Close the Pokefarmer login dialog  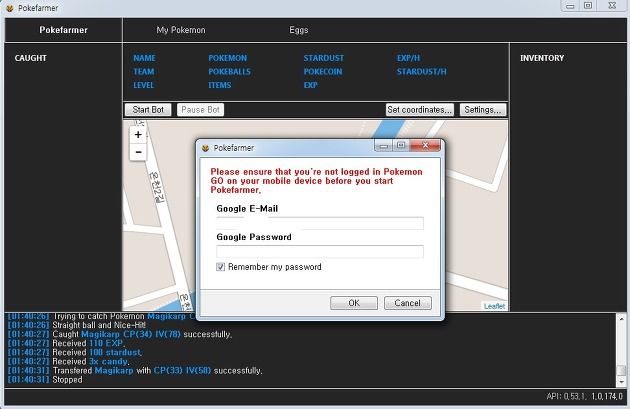pyautogui.click(x=425, y=145)
